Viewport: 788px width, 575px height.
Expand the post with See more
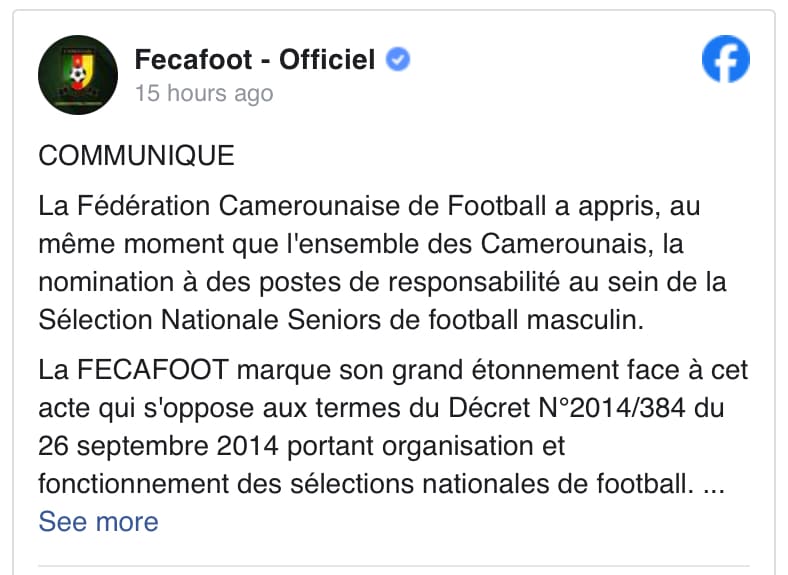tap(98, 522)
